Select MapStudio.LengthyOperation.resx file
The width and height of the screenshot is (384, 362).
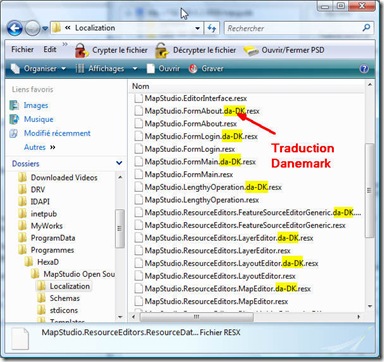[x=197, y=200]
